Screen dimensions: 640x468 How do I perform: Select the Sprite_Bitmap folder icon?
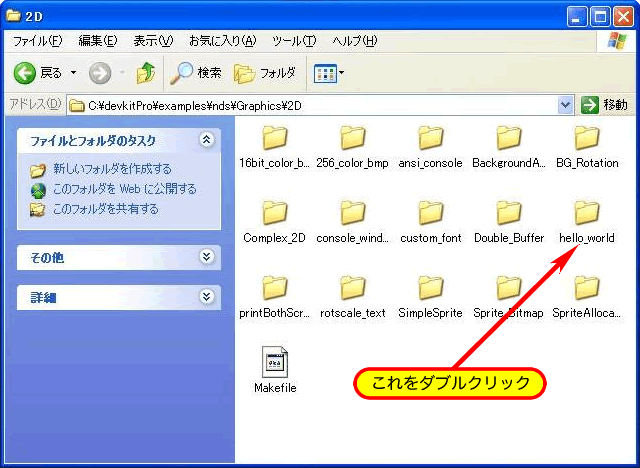point(509,288)
